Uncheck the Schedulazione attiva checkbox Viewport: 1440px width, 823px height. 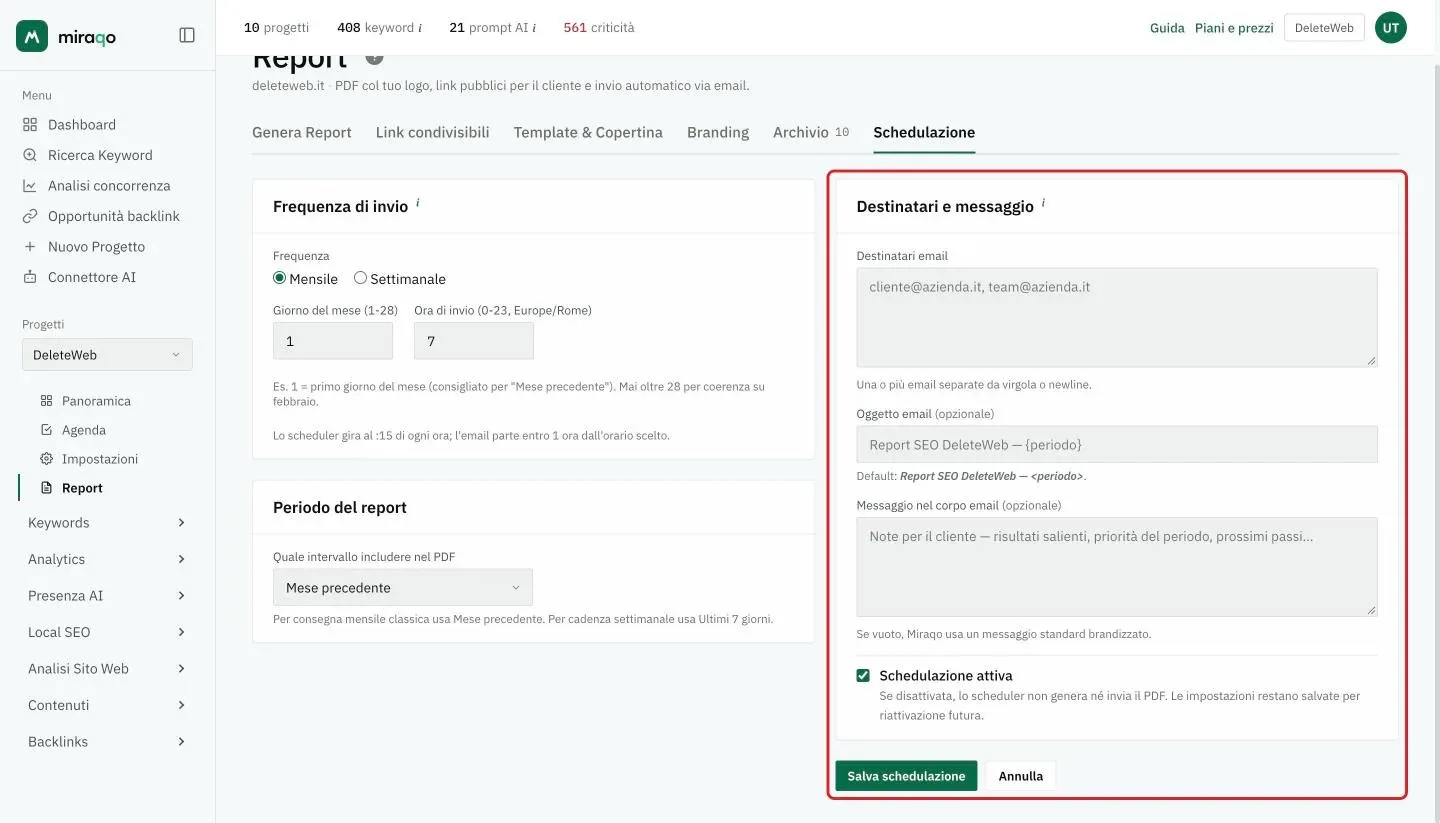pyautogui.click(x=863, y=676)
